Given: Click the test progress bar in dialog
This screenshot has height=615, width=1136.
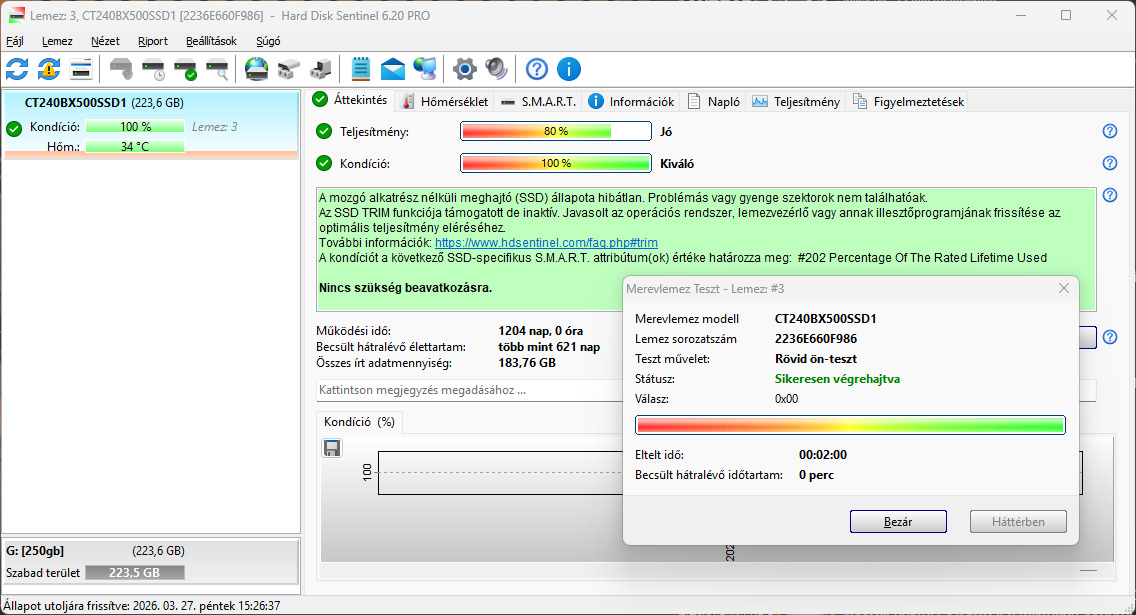Looking at the screenshot, I should click(850, 424).
